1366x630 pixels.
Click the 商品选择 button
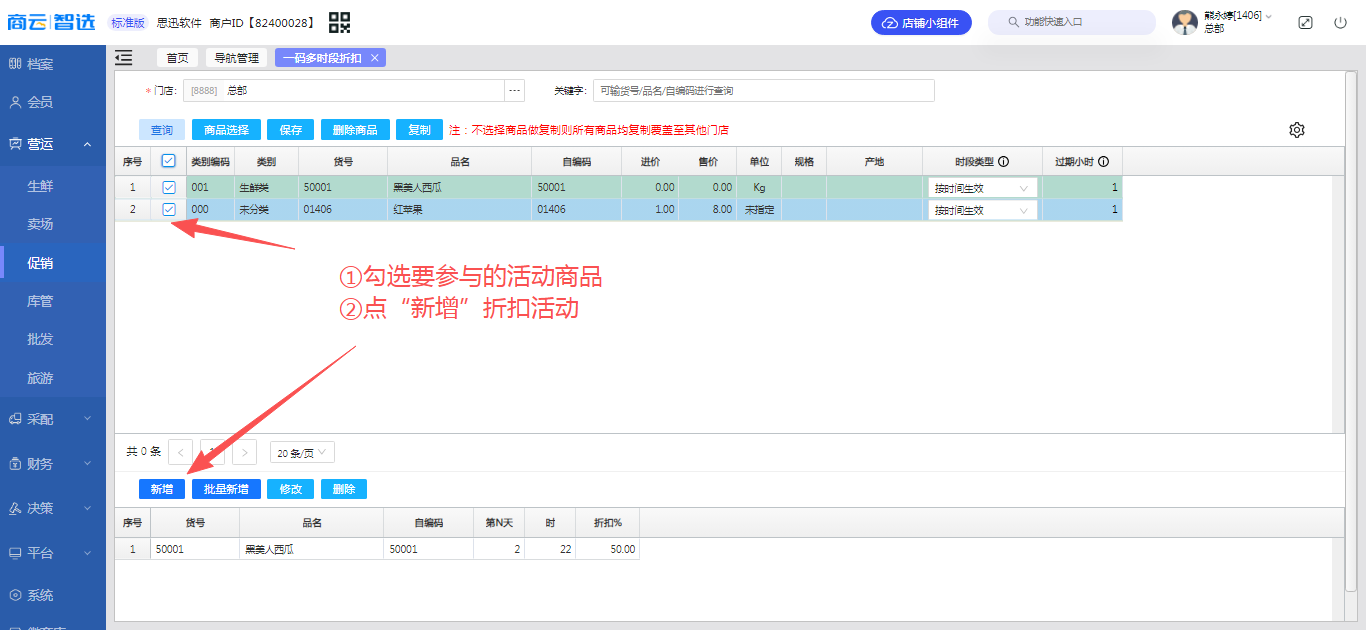226,130
